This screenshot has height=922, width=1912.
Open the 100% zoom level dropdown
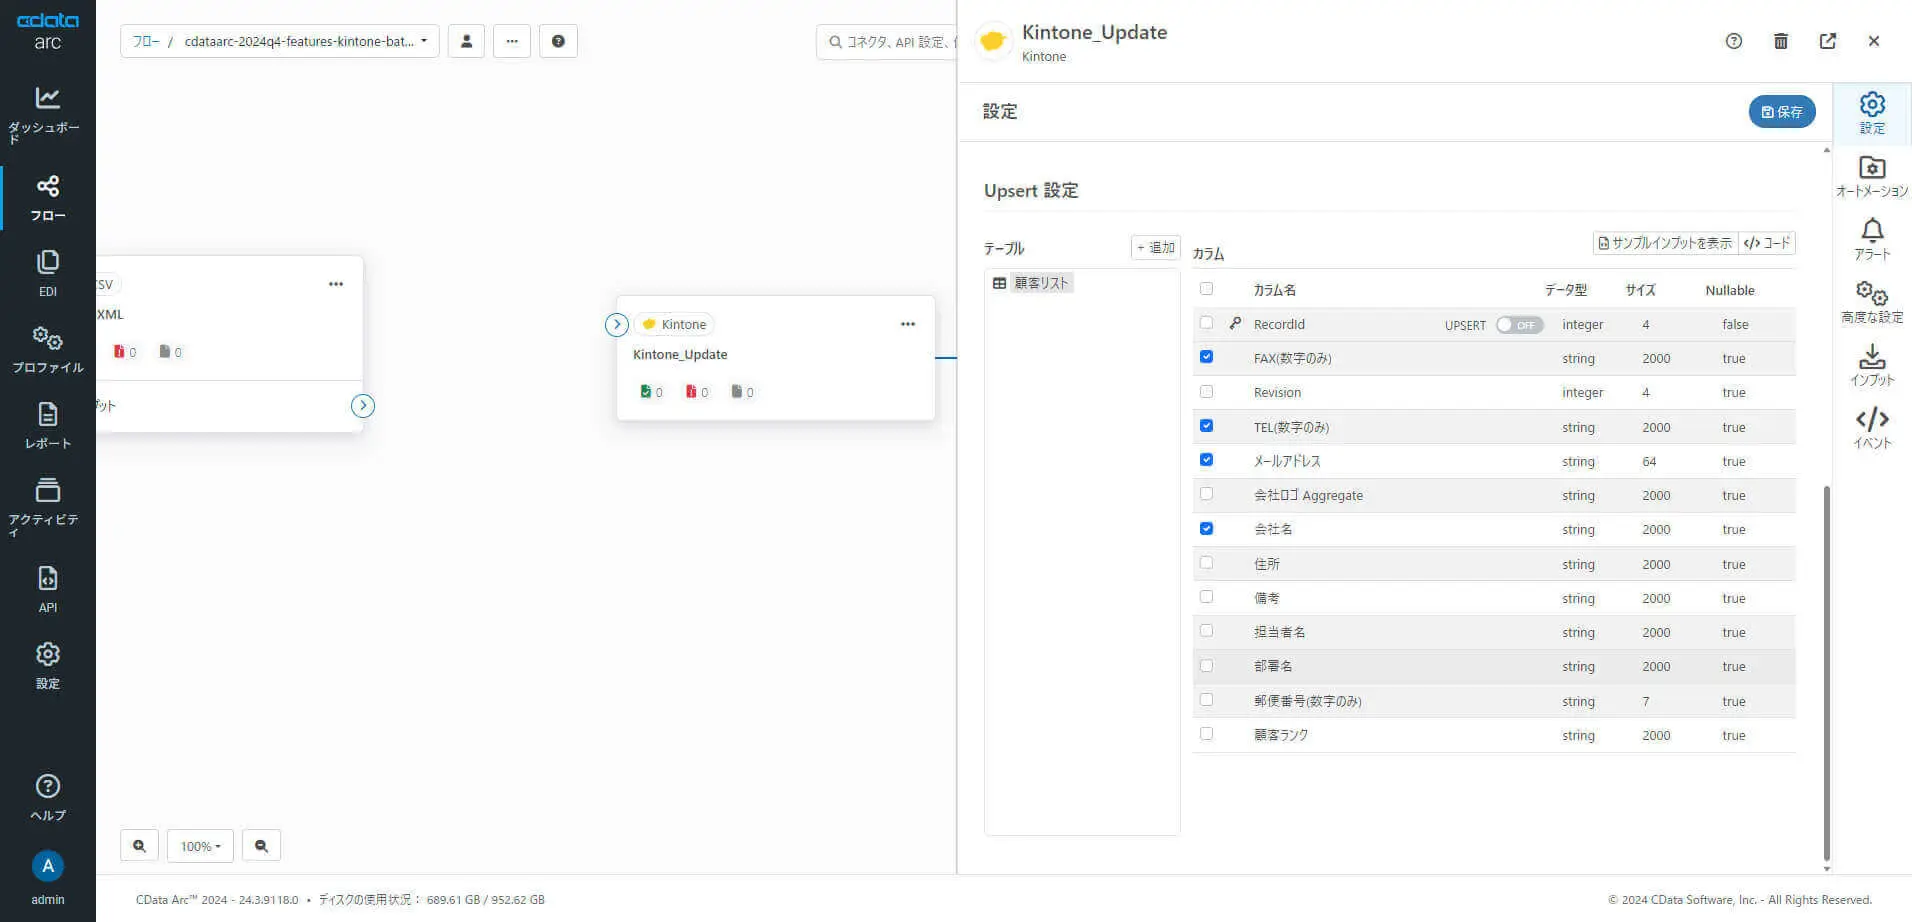[x=200, y=846]
